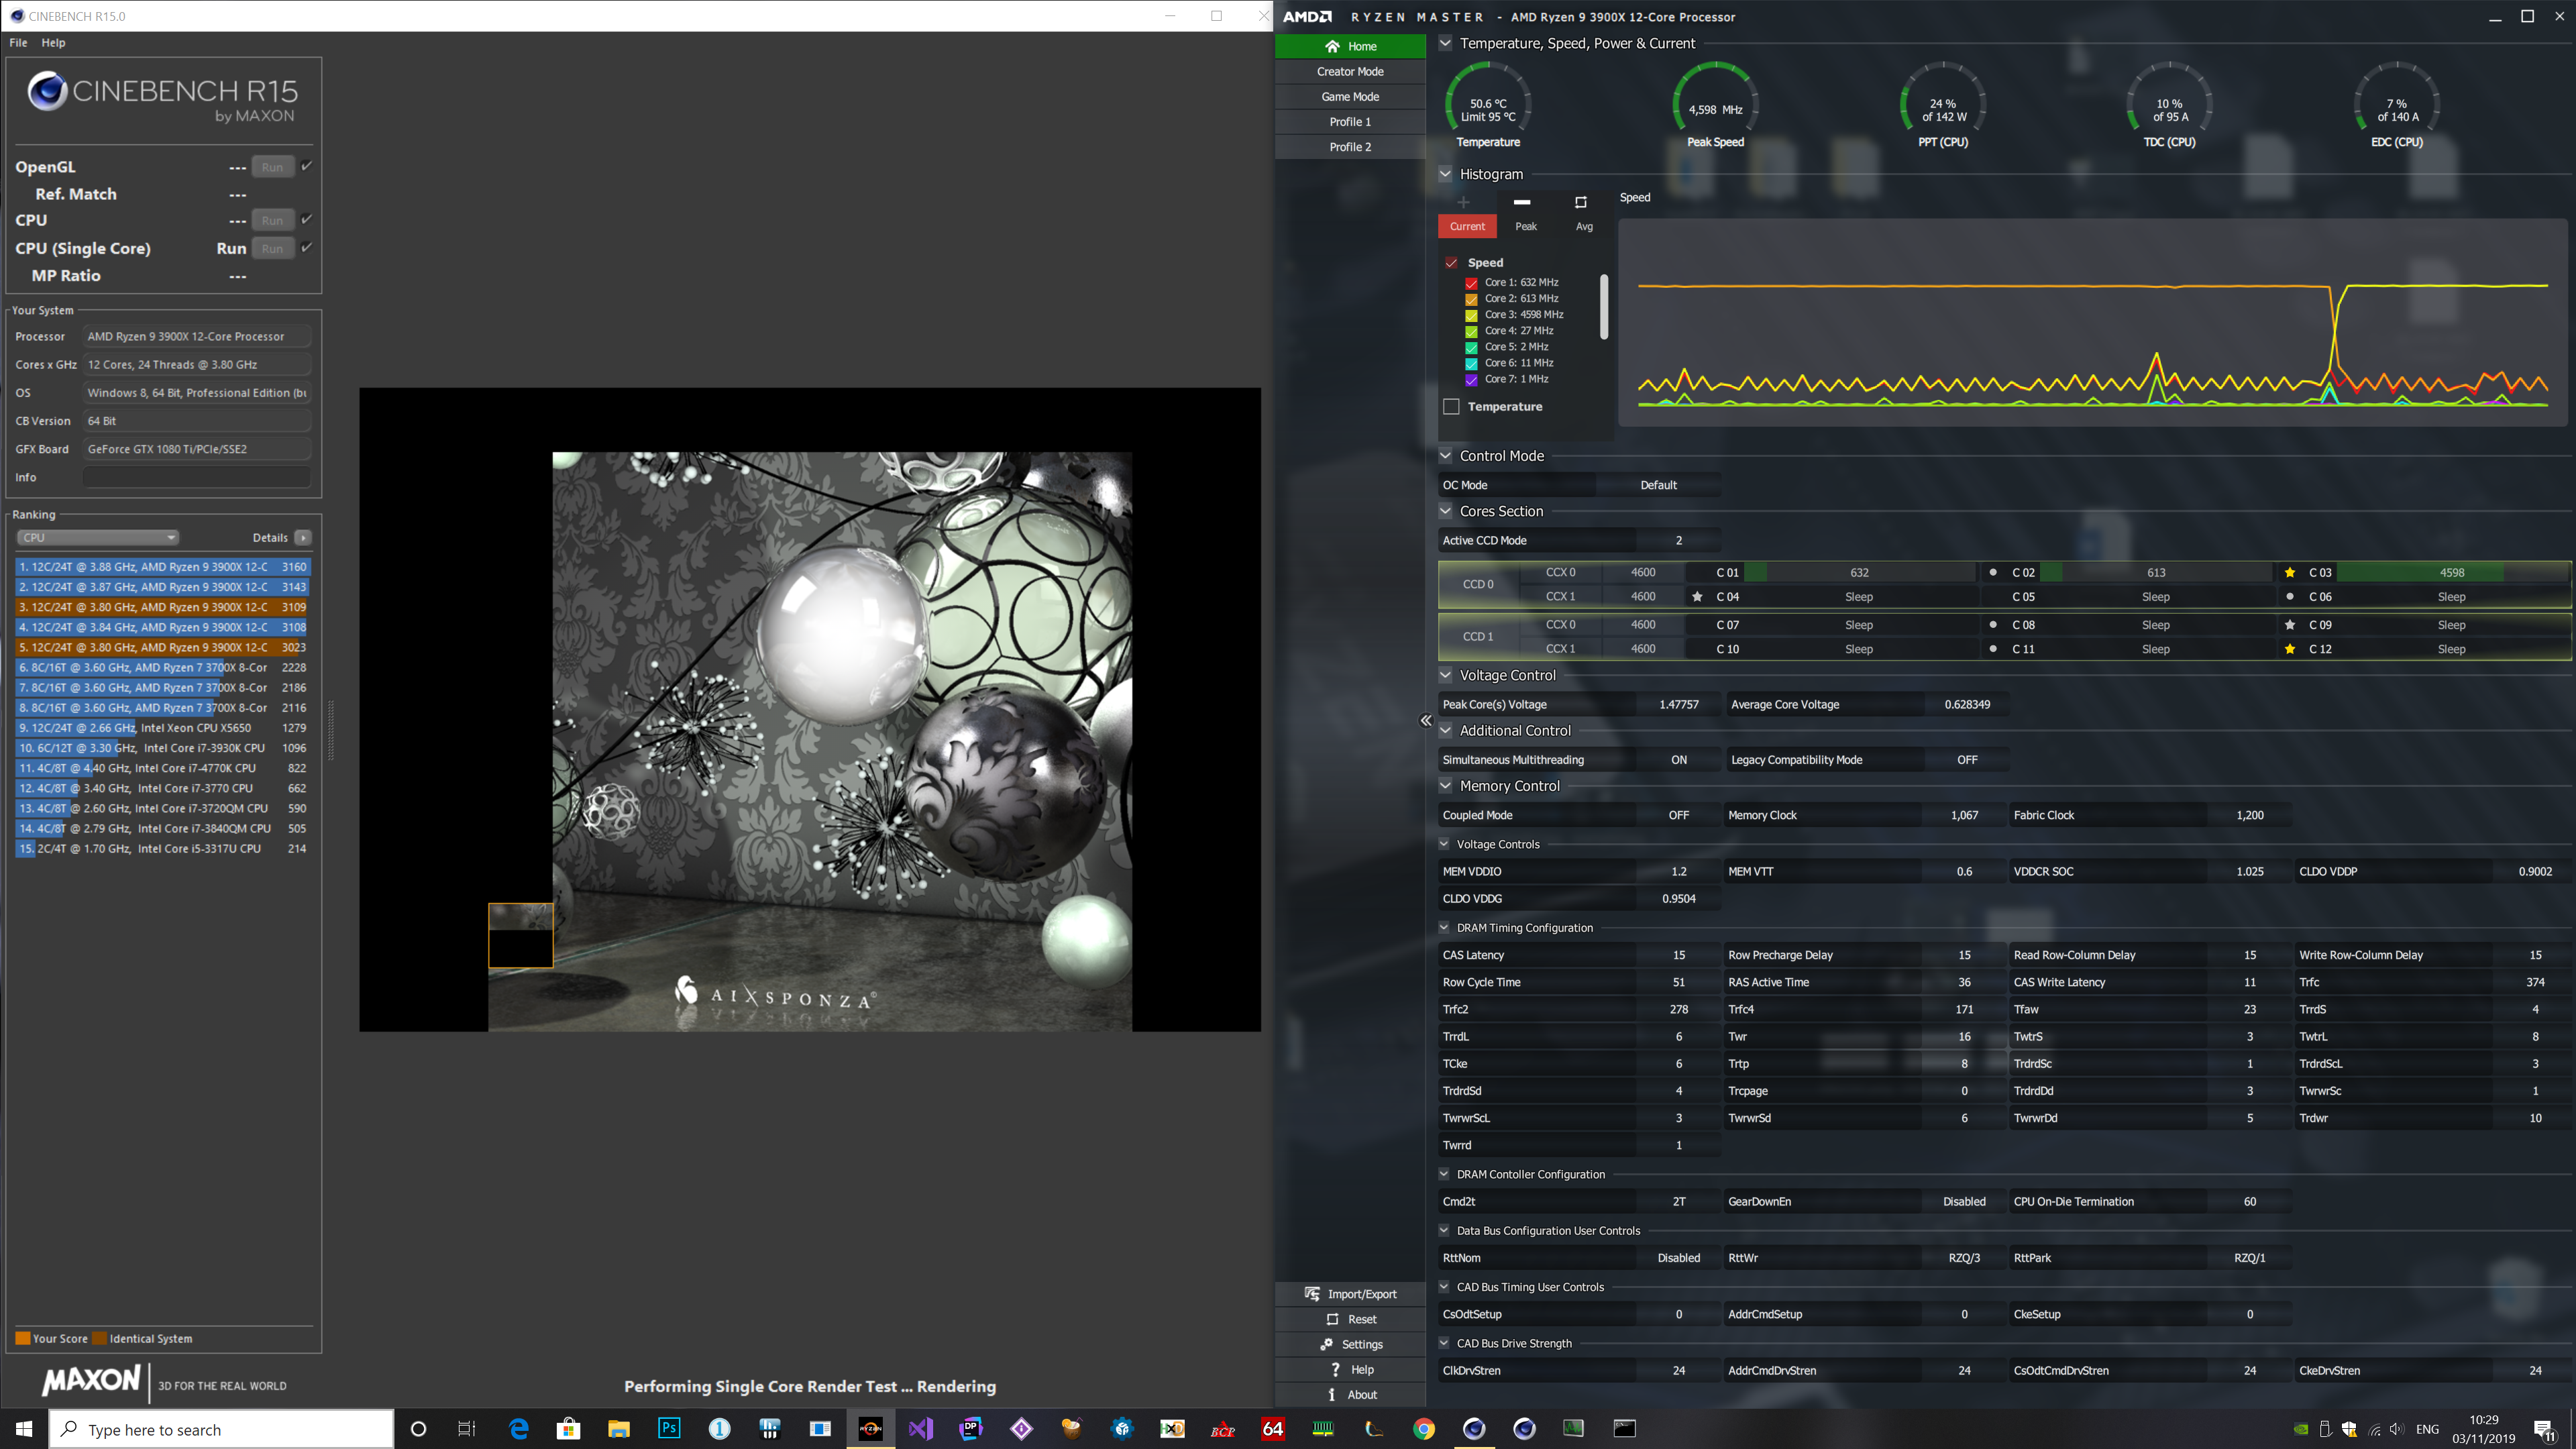Collapse the DRAM Timing Configuration section
Image resolution: width=2576 pixels, height=1449 pixels.
(x=1444, y=928)
